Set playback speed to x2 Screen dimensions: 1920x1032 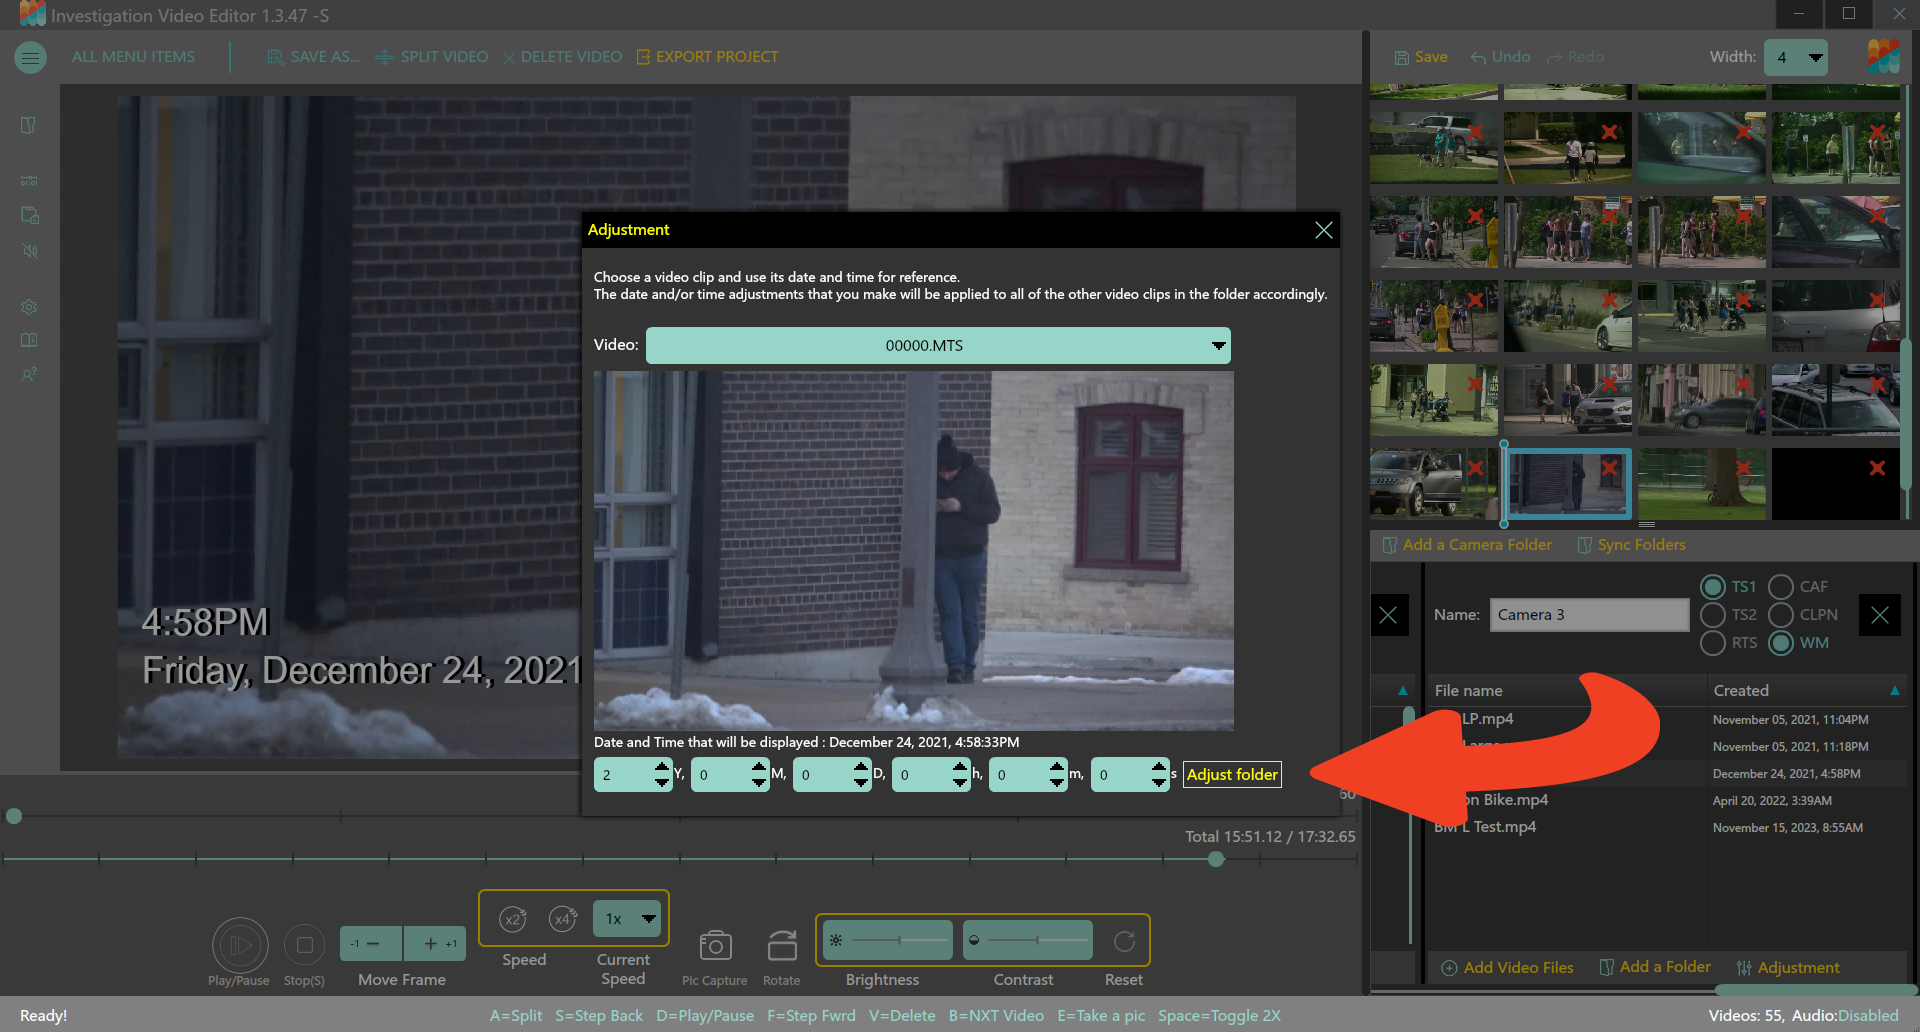(513, 919)
